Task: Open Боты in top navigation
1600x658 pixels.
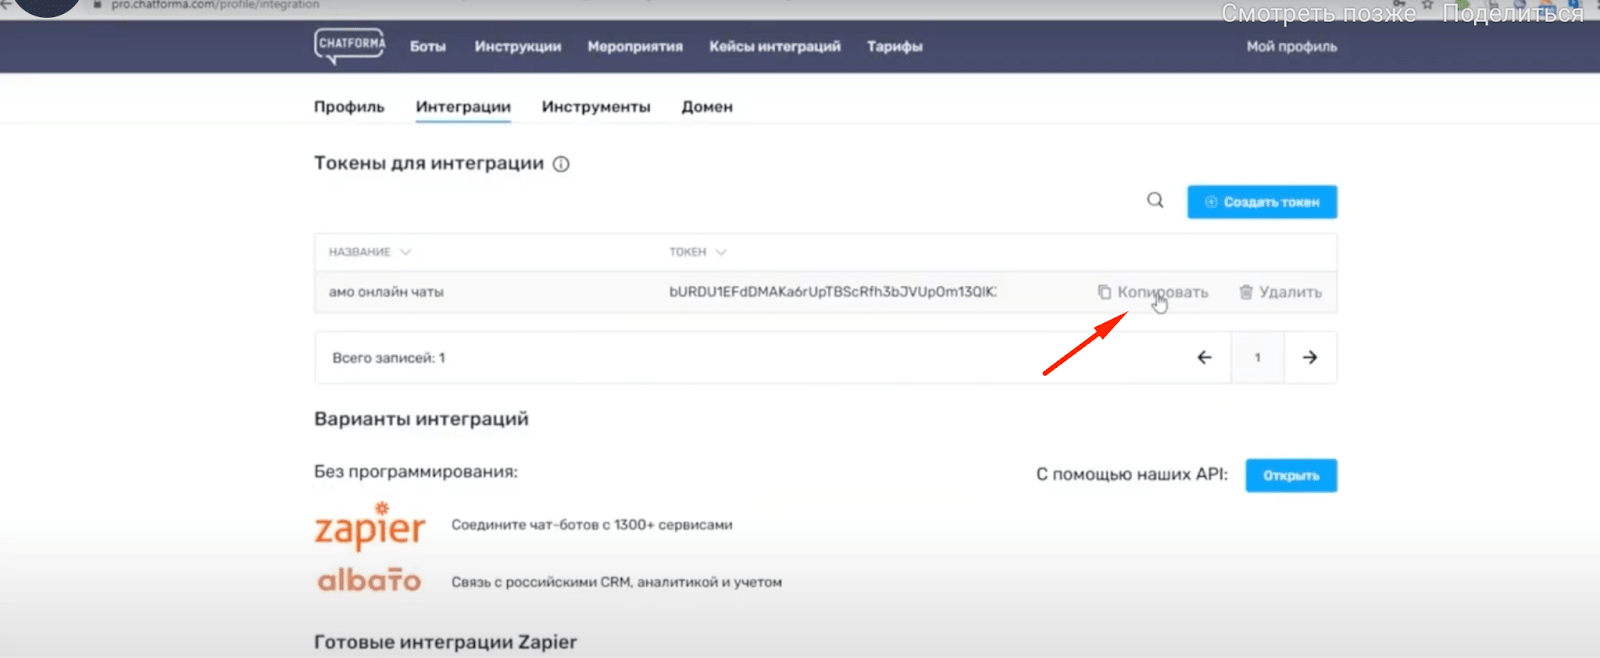Action: [x=428, y=46]
